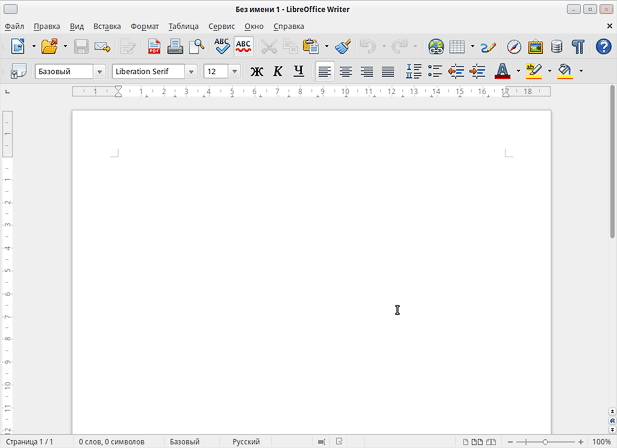Click the Copy icon
Viewport: 617px width, 448px height.
click(290, 46)
